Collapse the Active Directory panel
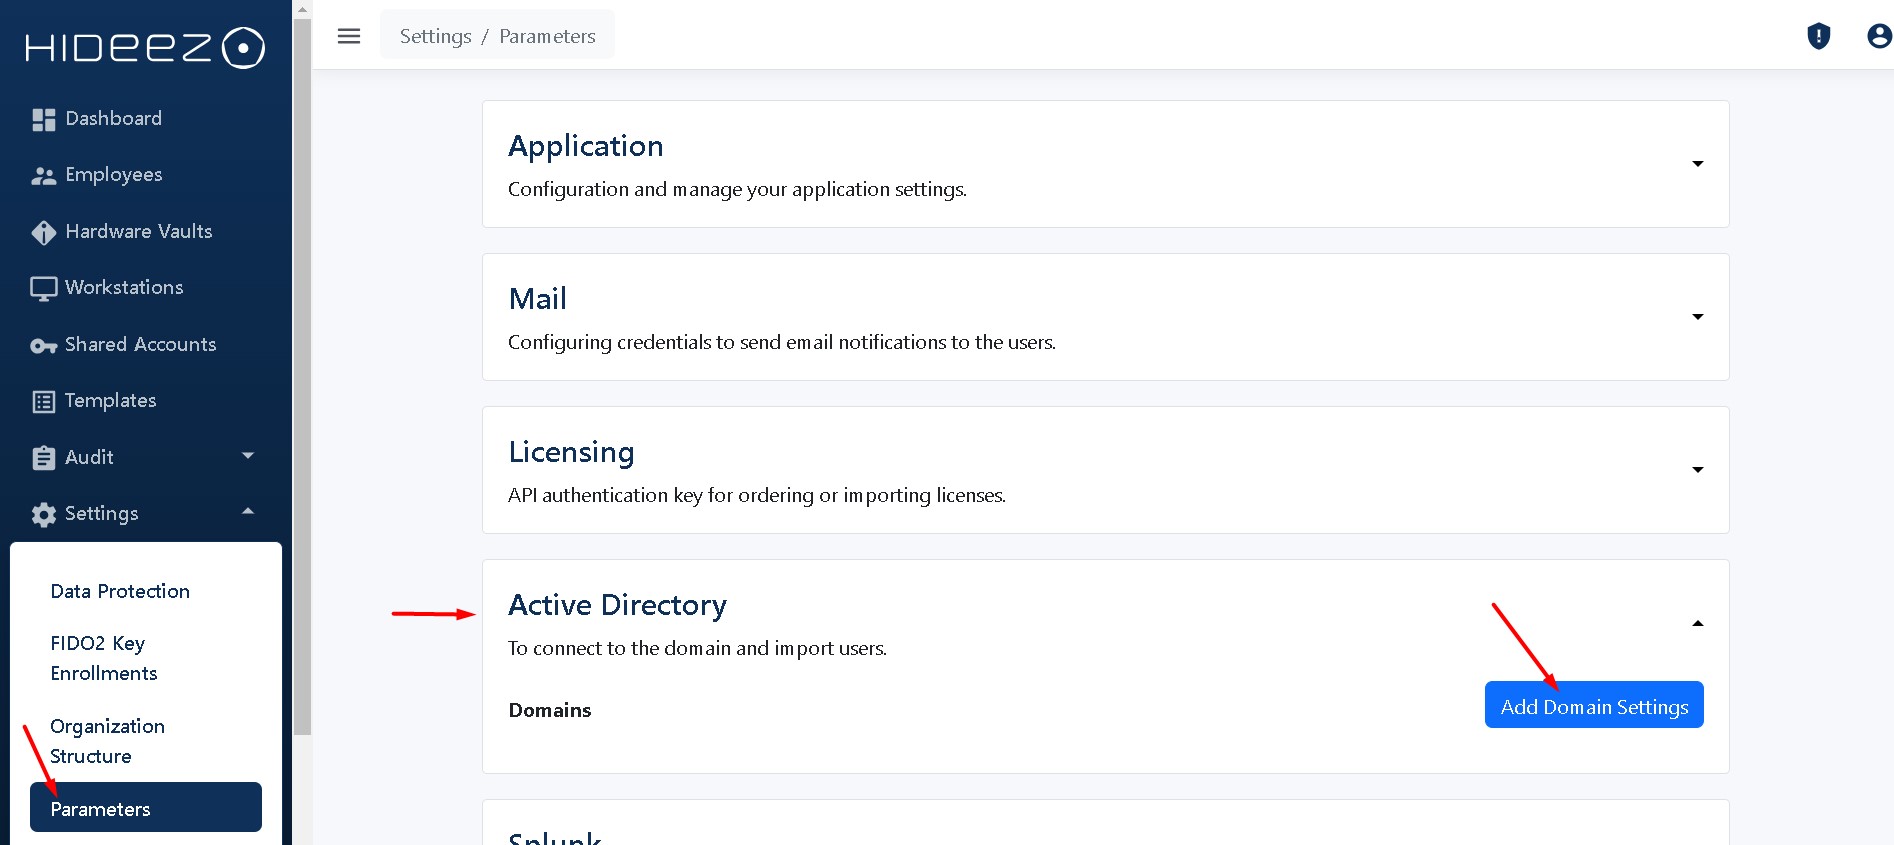Image resolution: width=1894 pixels, height=845 pixels. [1697, 623]
